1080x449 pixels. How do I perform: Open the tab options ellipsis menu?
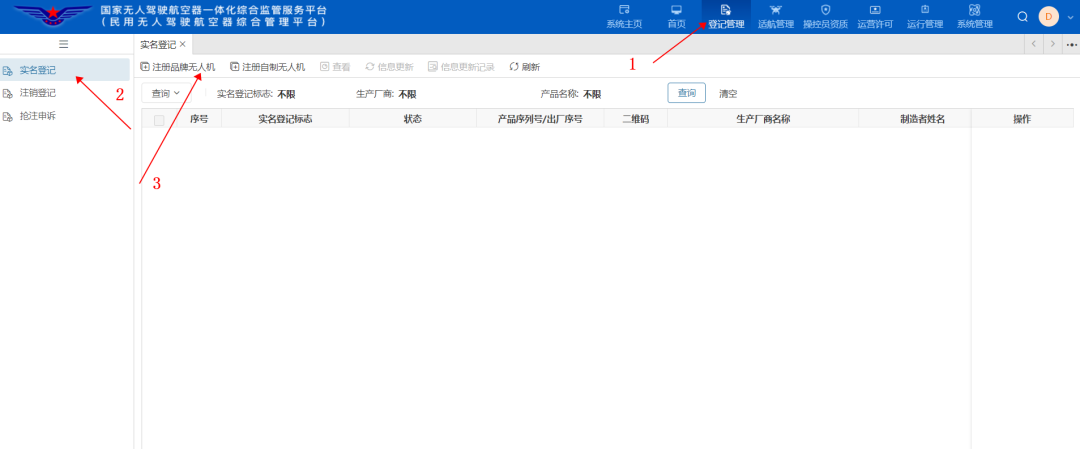1071,45
